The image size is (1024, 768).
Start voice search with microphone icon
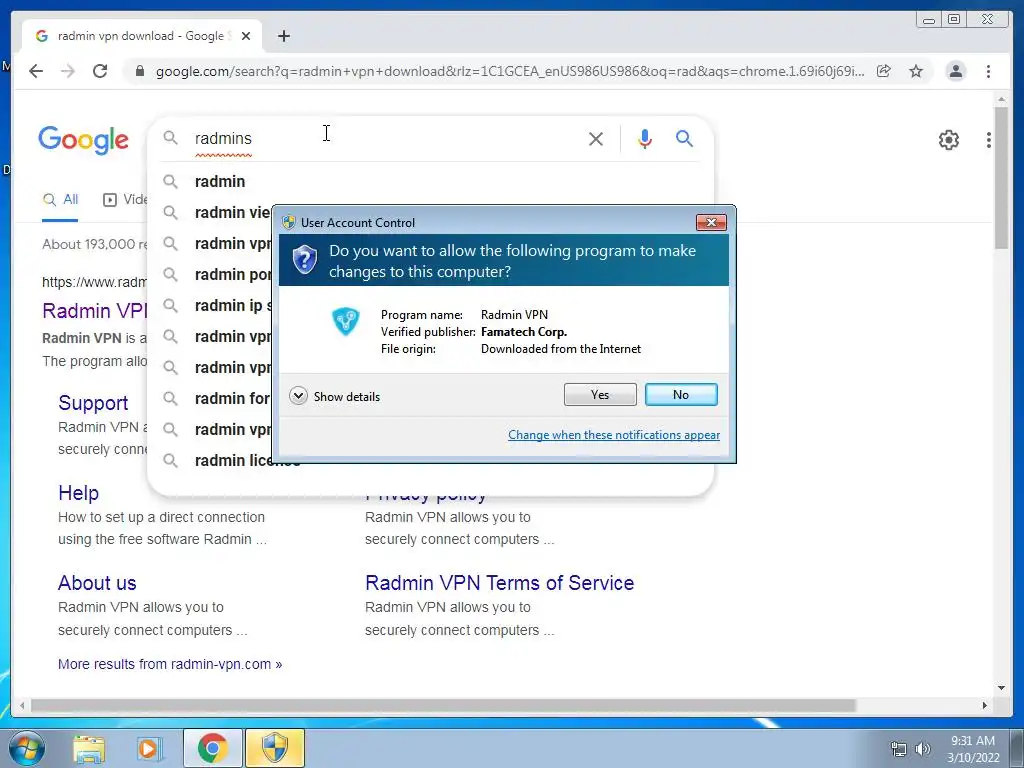click(x=645, y=138)
